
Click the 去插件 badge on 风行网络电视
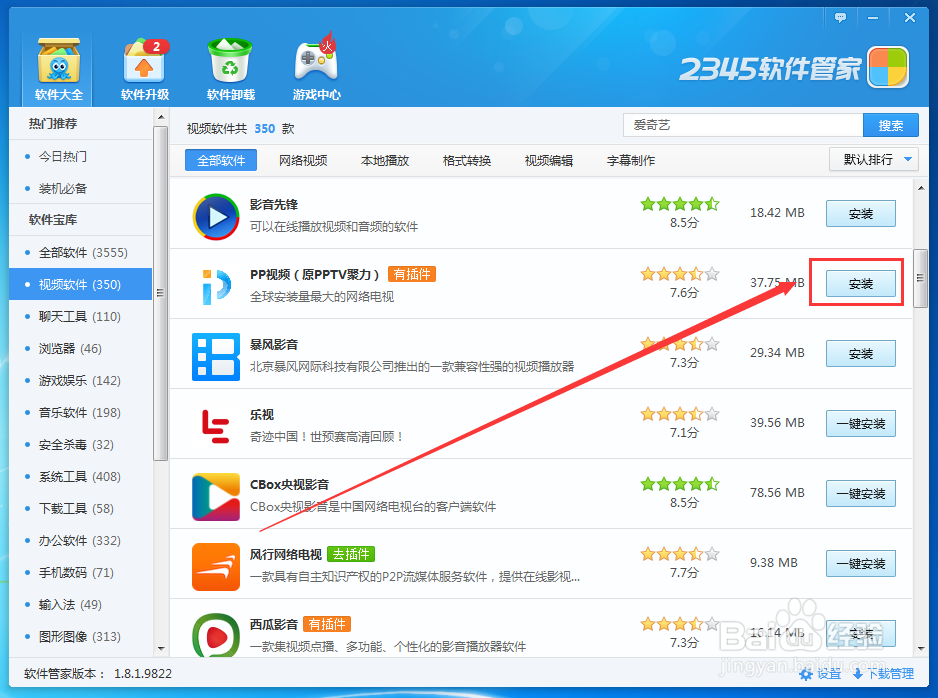[x=351, y=554]
